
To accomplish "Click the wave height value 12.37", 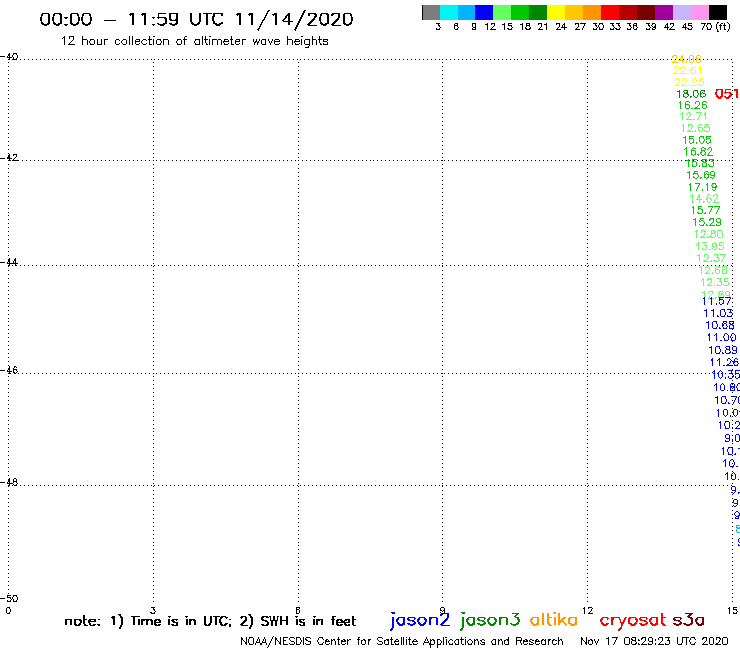I will 711,258.
